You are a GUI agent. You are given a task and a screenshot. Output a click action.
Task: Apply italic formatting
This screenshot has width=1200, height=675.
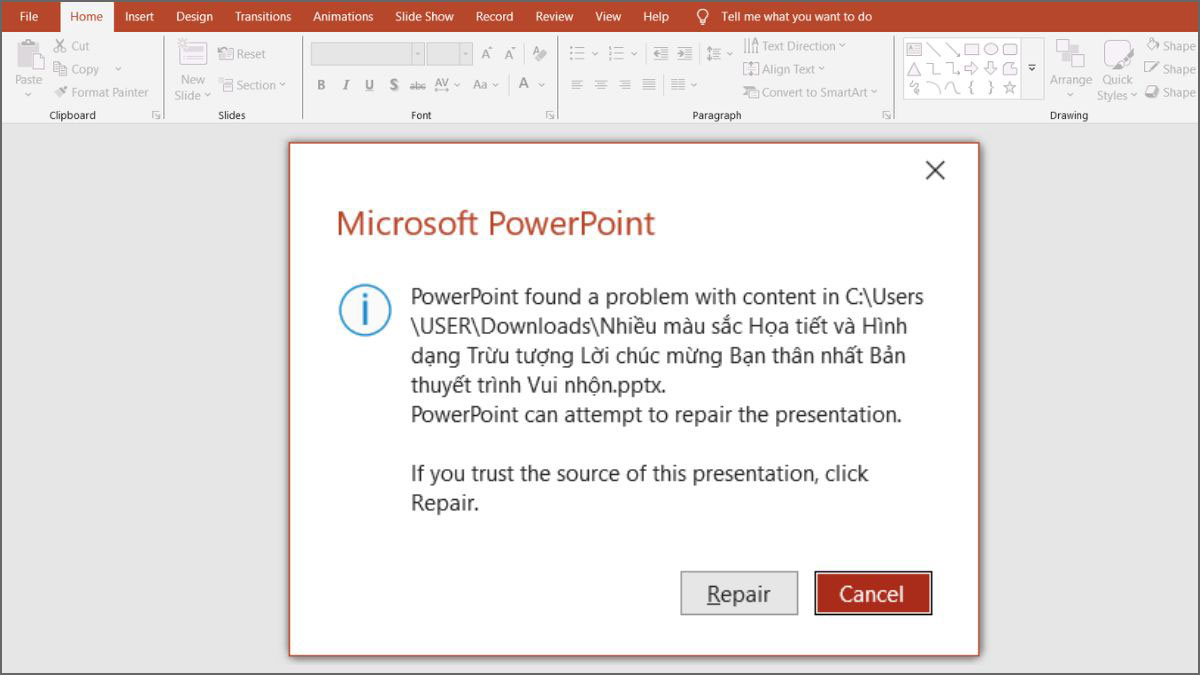pos(346,85)
